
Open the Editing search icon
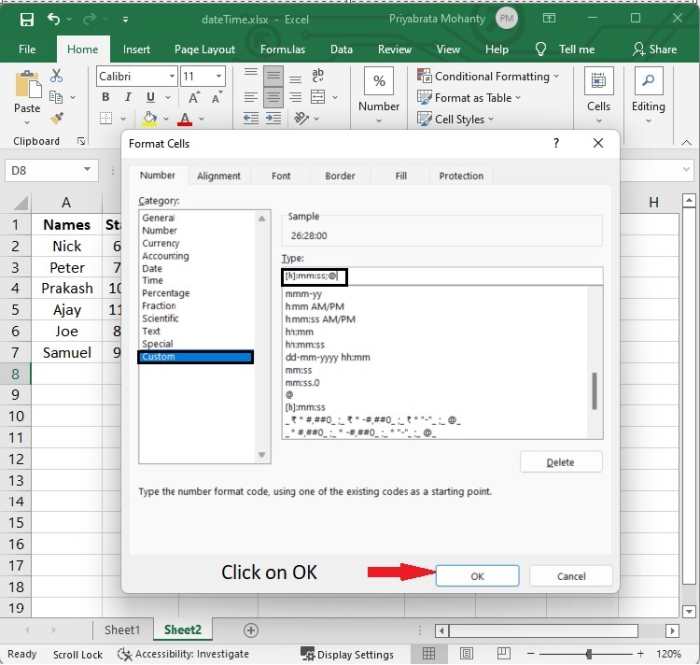648,81
